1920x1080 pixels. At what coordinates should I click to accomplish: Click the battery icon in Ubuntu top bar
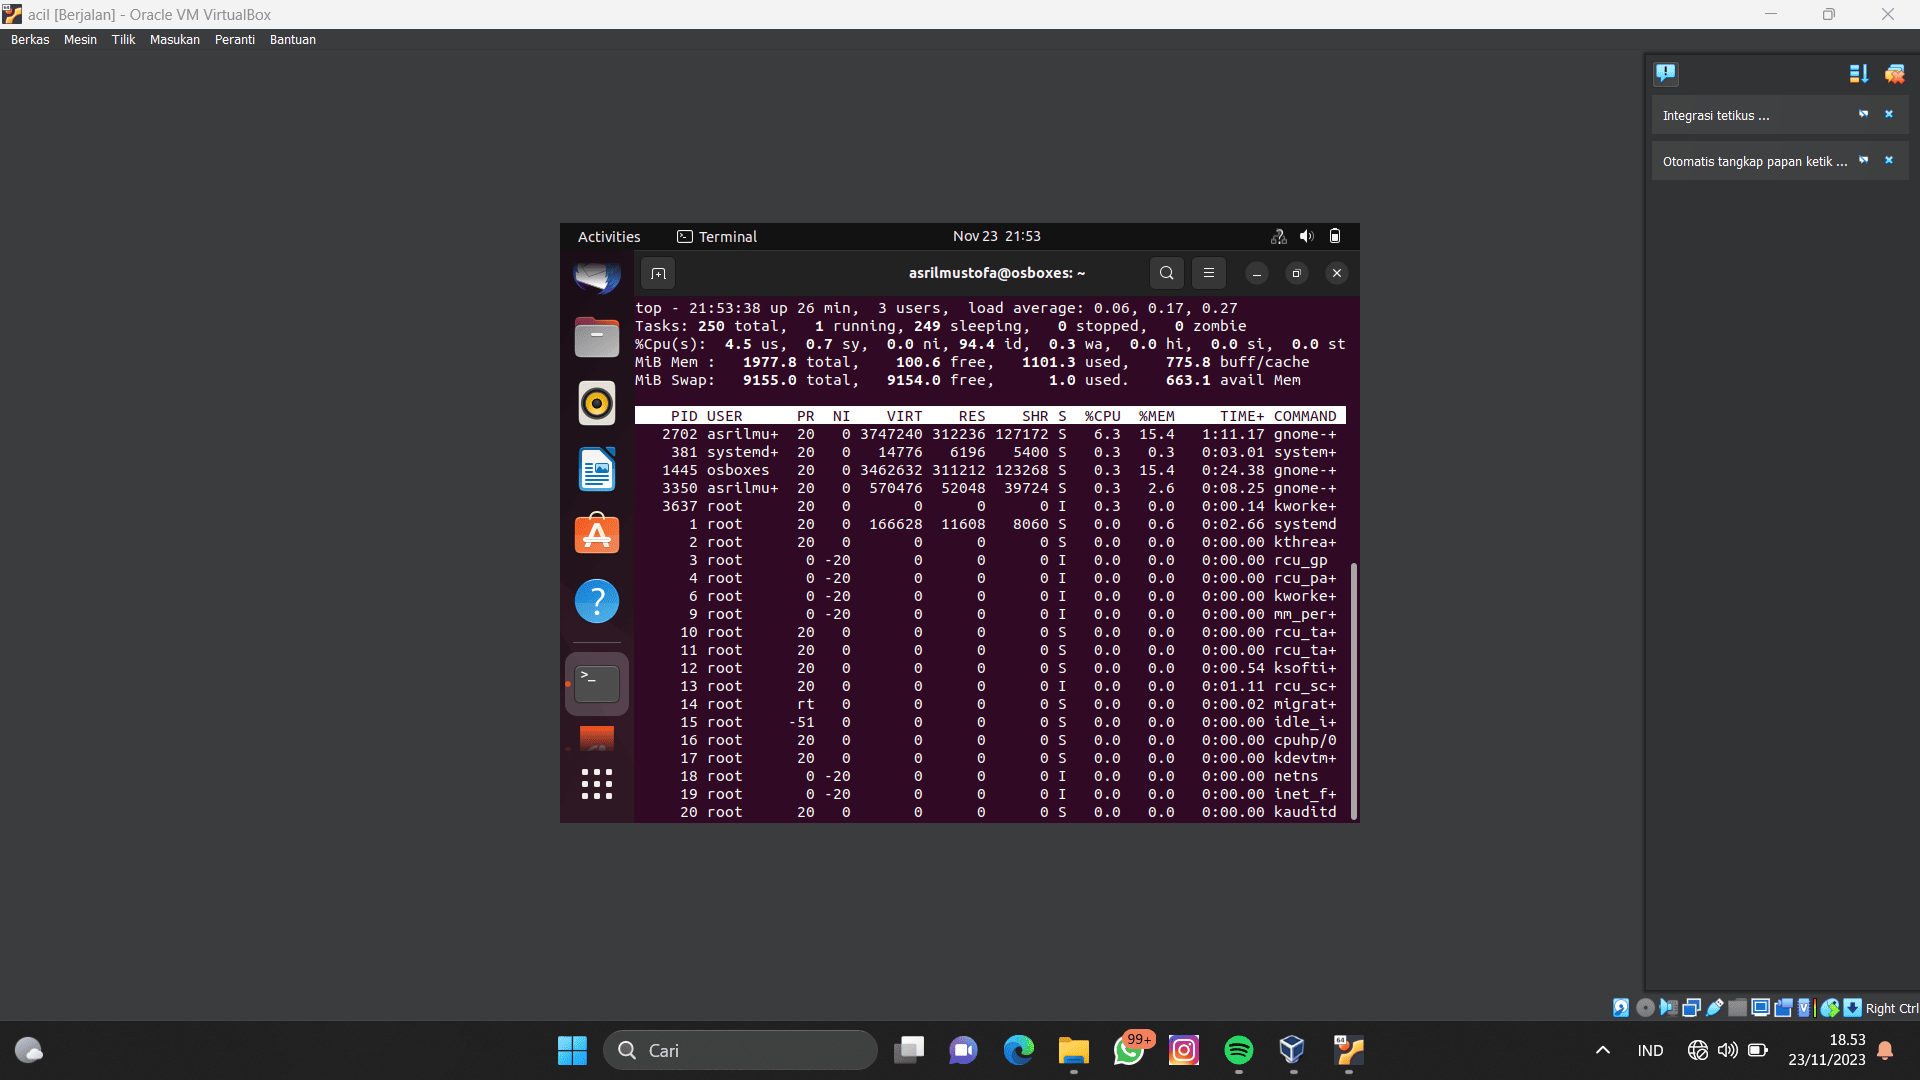point(1335,237)
